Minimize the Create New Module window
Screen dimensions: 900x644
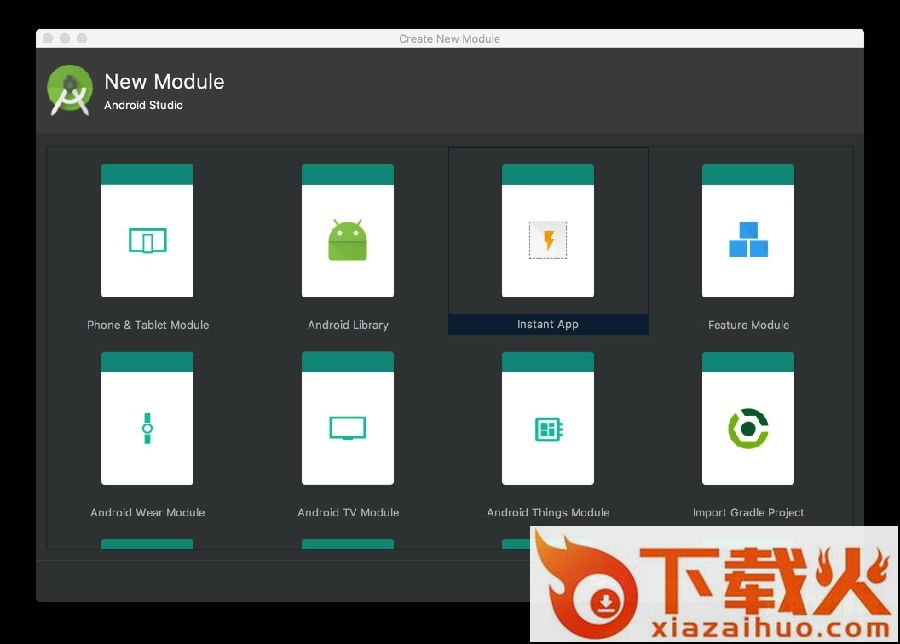pyautogui.click(x=65, y=38)
